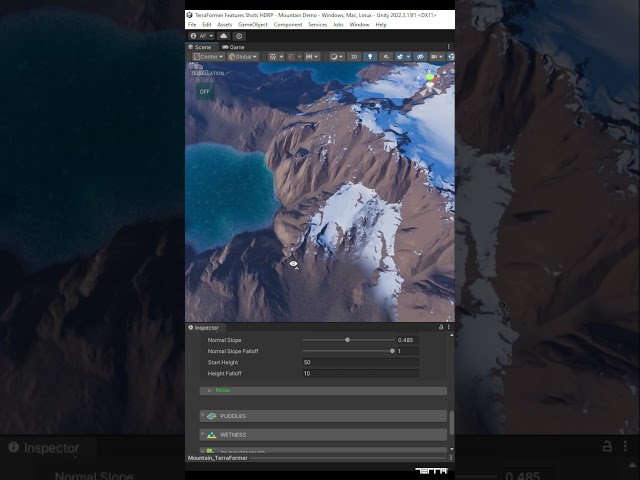Viewport: 640px width, 480px height.
Task: Click the Inspector scroll-up arrow
Action: pos(451,336)
